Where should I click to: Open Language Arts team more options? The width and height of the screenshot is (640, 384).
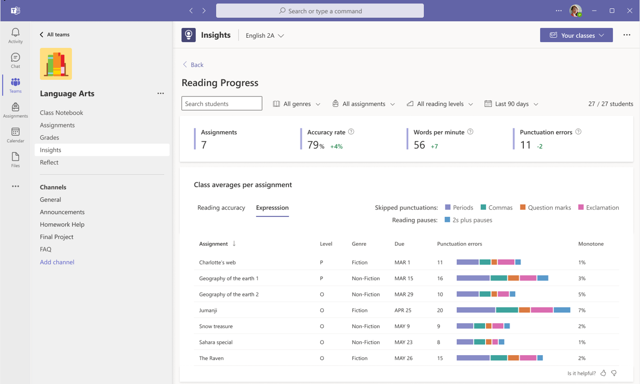(161, 93)
